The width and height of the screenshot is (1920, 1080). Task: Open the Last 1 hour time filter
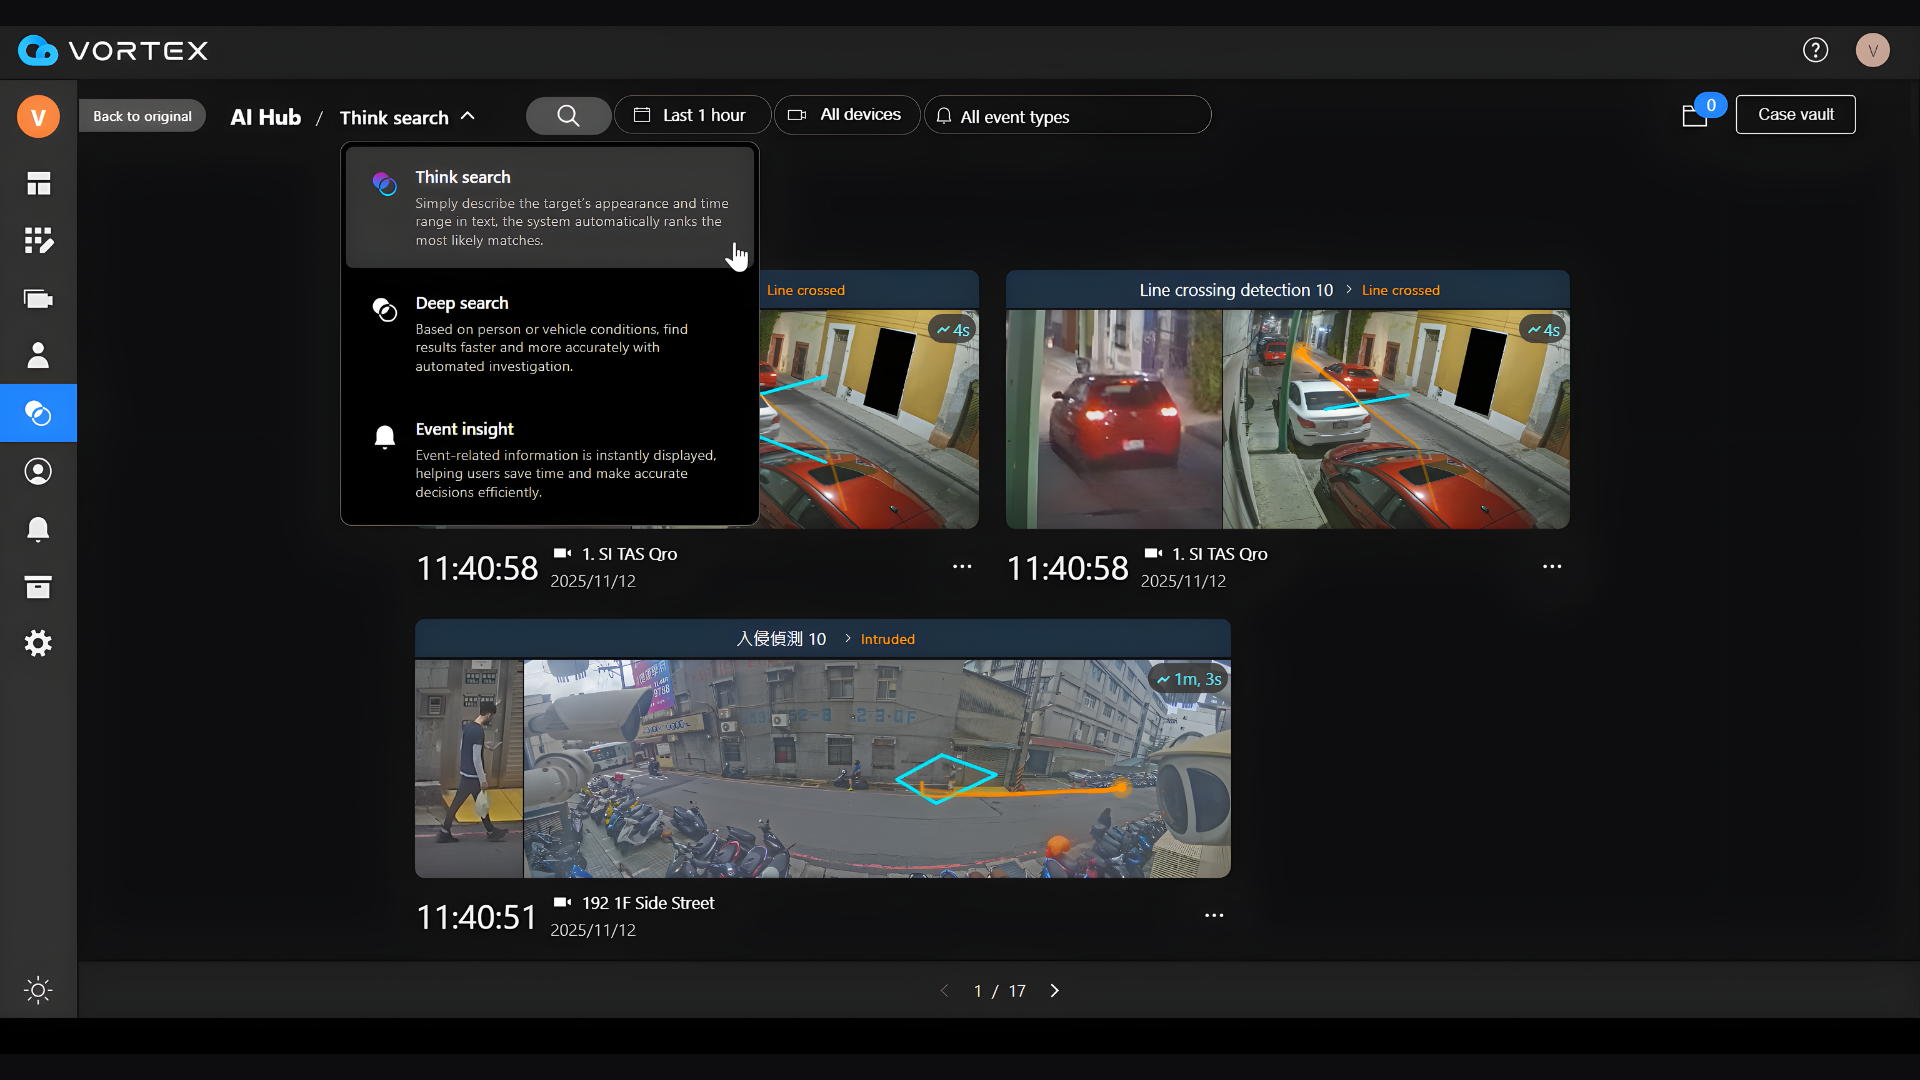point(692,114)
